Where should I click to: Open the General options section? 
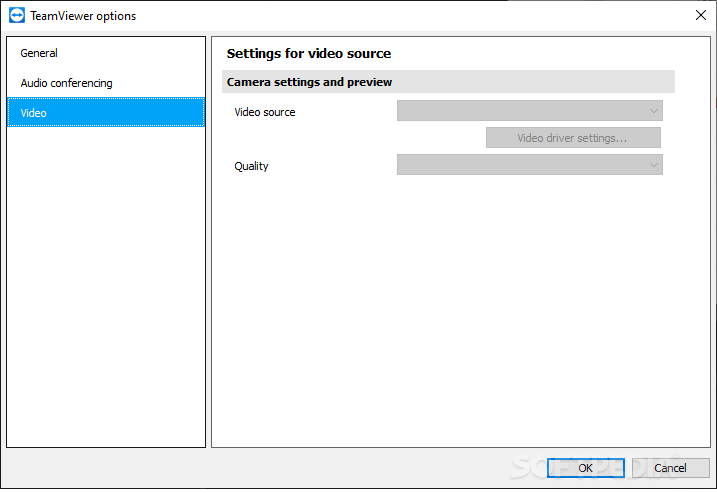[x=106, y=53]
